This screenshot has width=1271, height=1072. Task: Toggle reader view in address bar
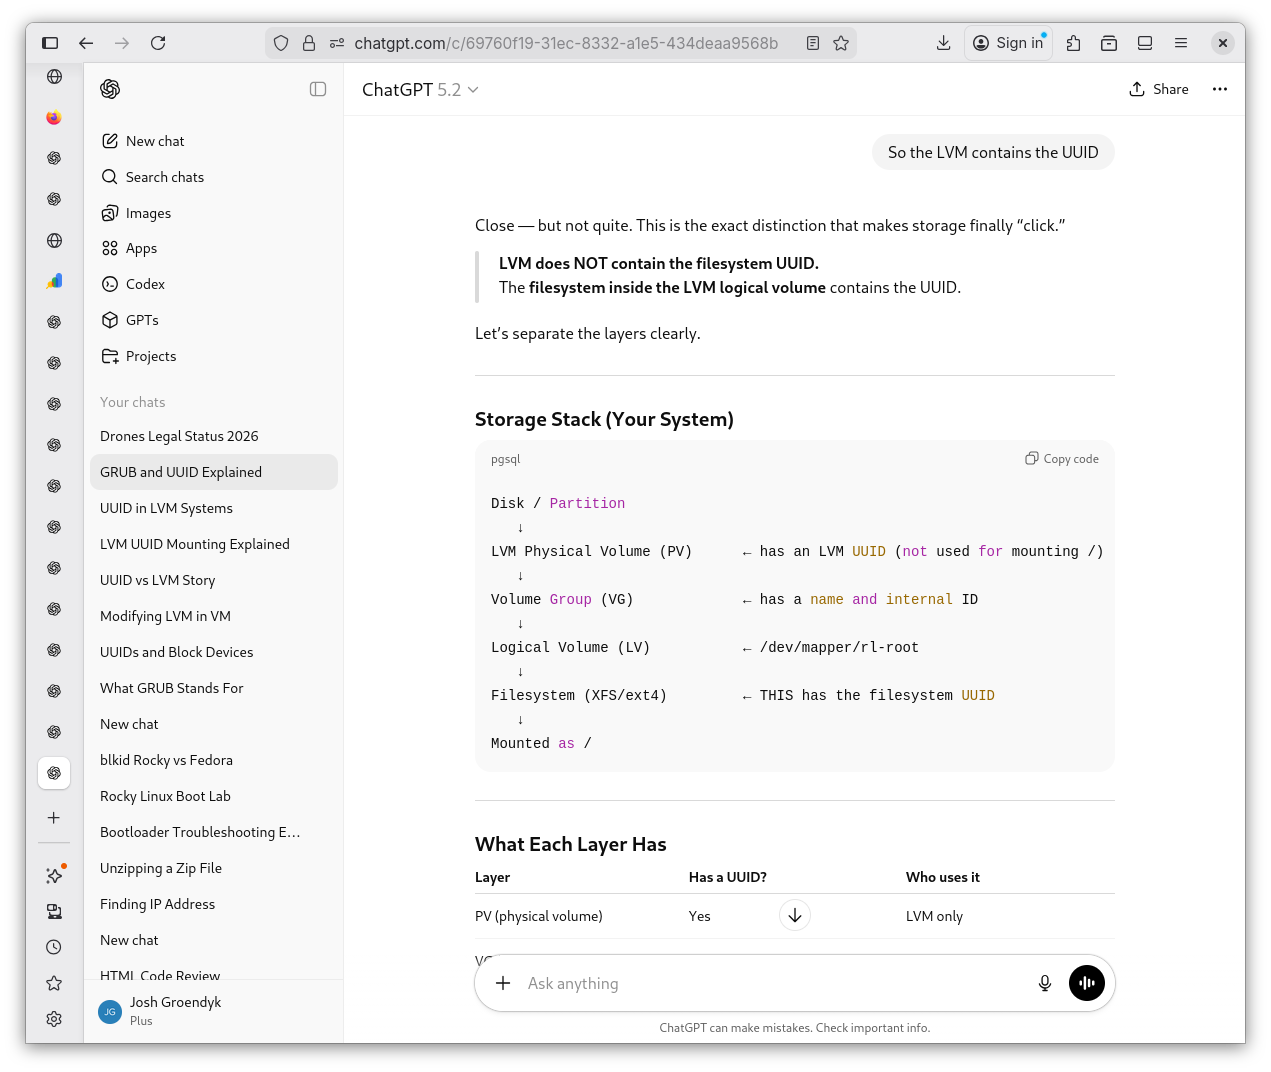pyautogui.click(x=813, y=43)
